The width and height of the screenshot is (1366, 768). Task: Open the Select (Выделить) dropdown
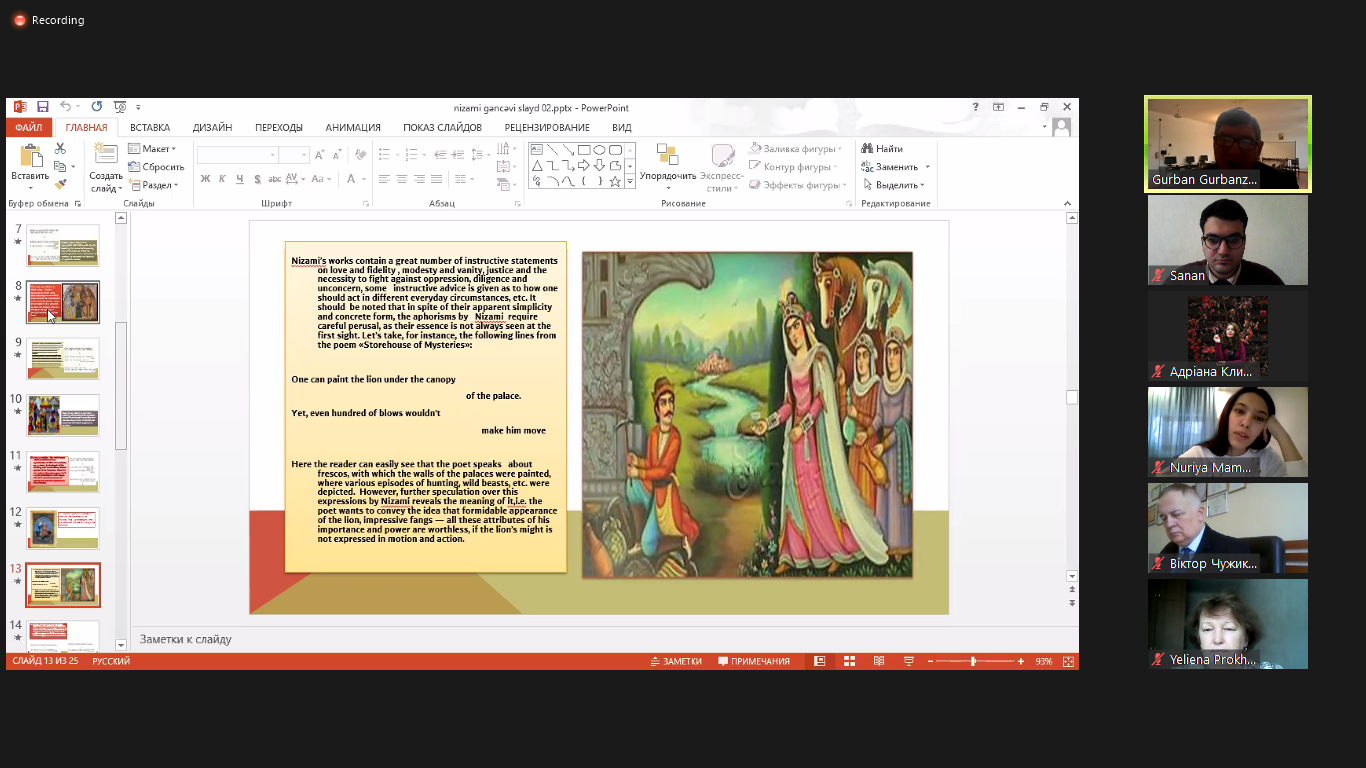coord(892,185)
